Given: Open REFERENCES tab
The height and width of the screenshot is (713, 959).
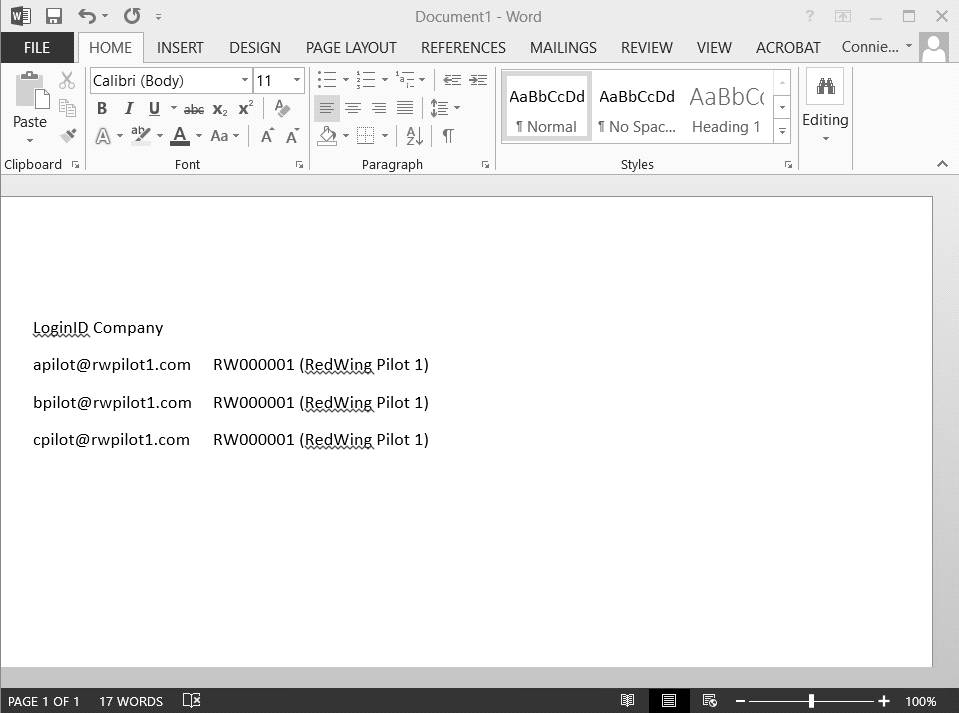Looking at the screenshot, I should 463,48.
